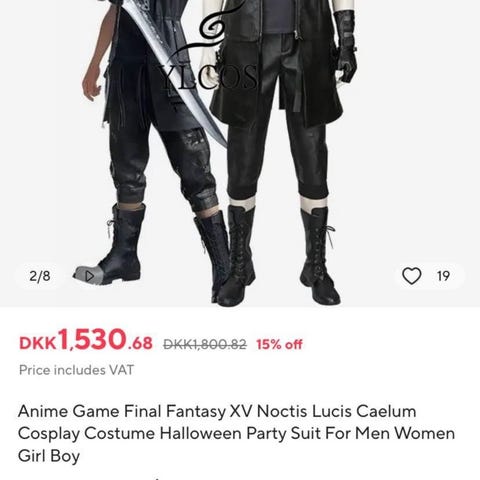Tap the play video triangle icon
The height and width of the screenshot is (480, 480).
89,276
